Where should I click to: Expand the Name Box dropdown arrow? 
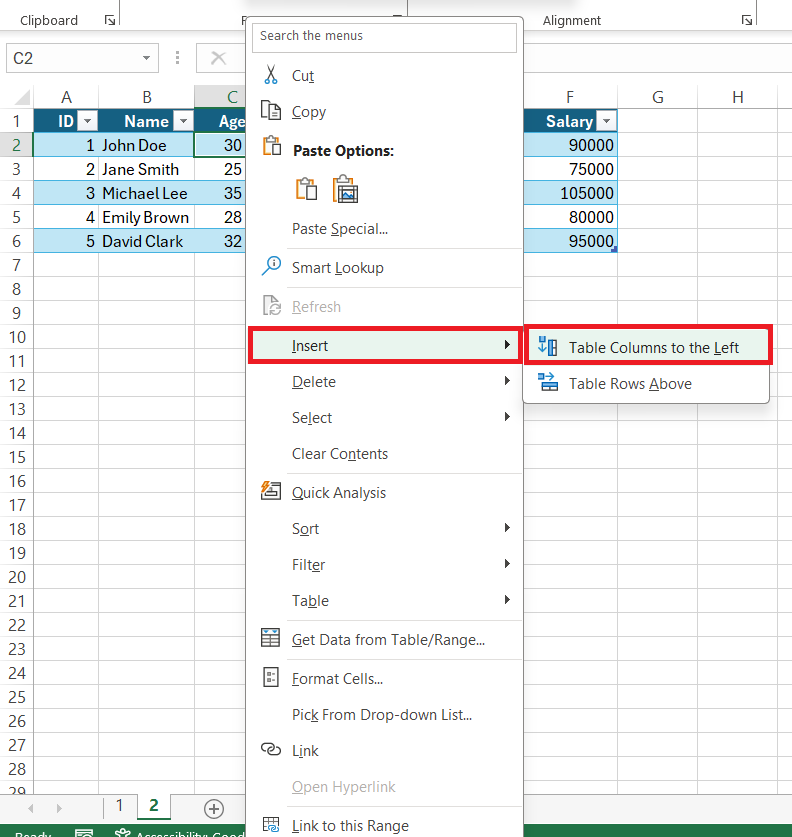click(x=147, y=58)
